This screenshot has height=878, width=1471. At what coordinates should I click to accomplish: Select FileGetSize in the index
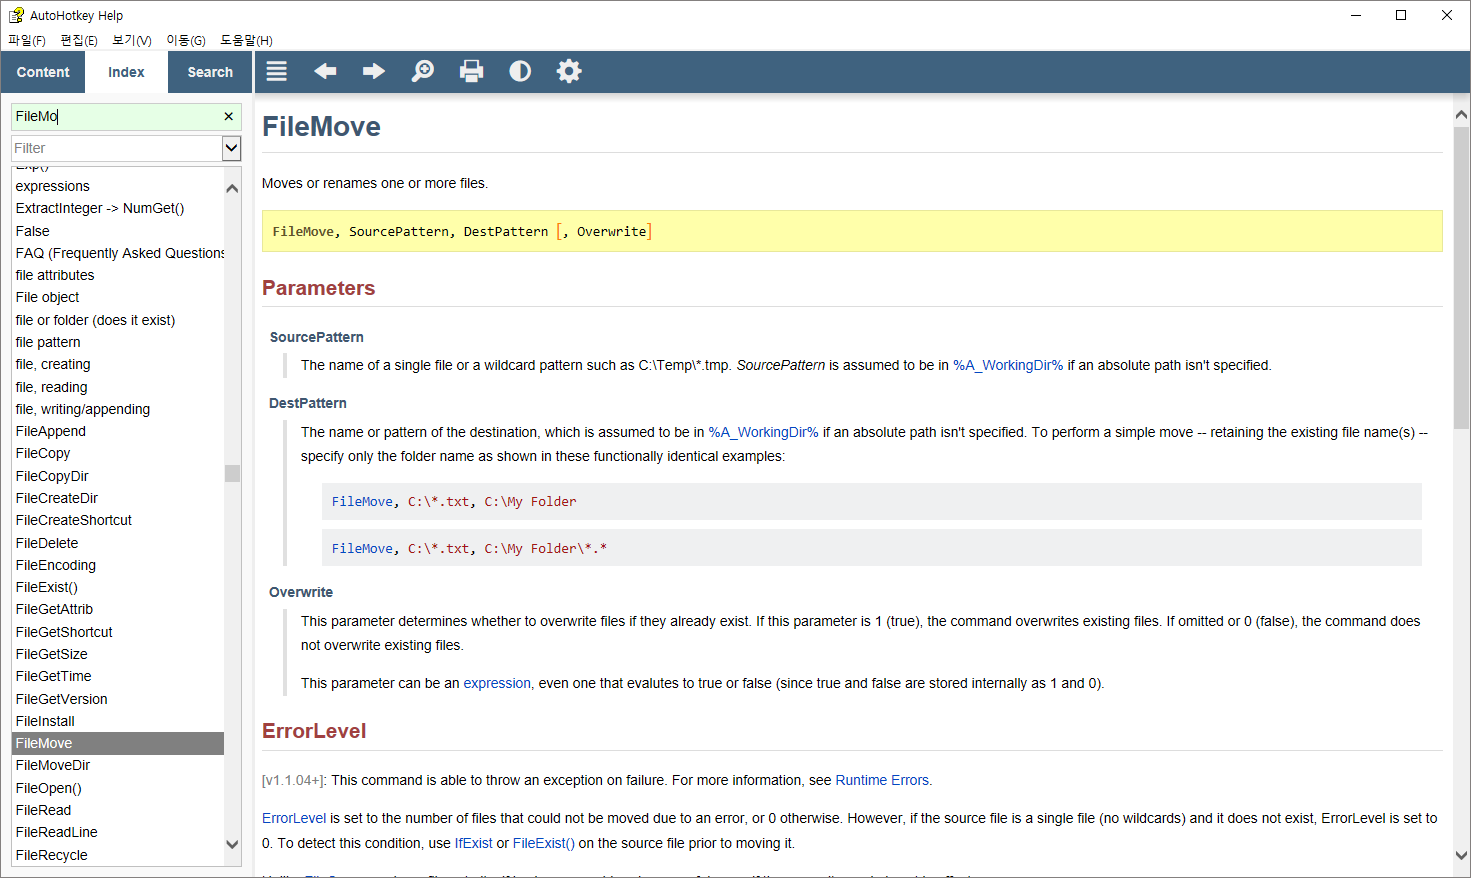[x=118, y=654]
